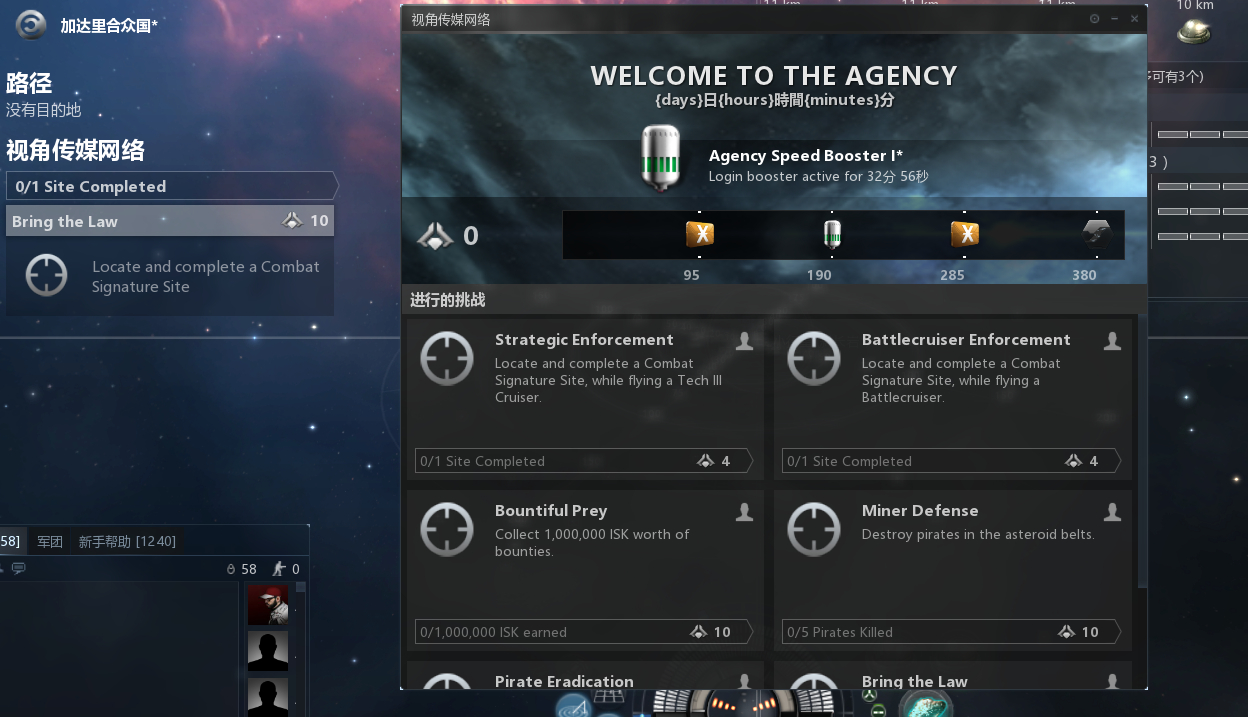
Task: Click the member count icon beside 58 in chat
Action: (231, 569)
